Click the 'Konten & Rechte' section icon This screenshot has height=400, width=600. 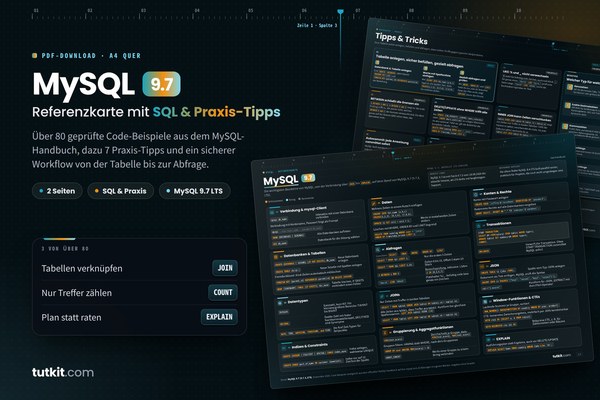[x=476, y=194]
